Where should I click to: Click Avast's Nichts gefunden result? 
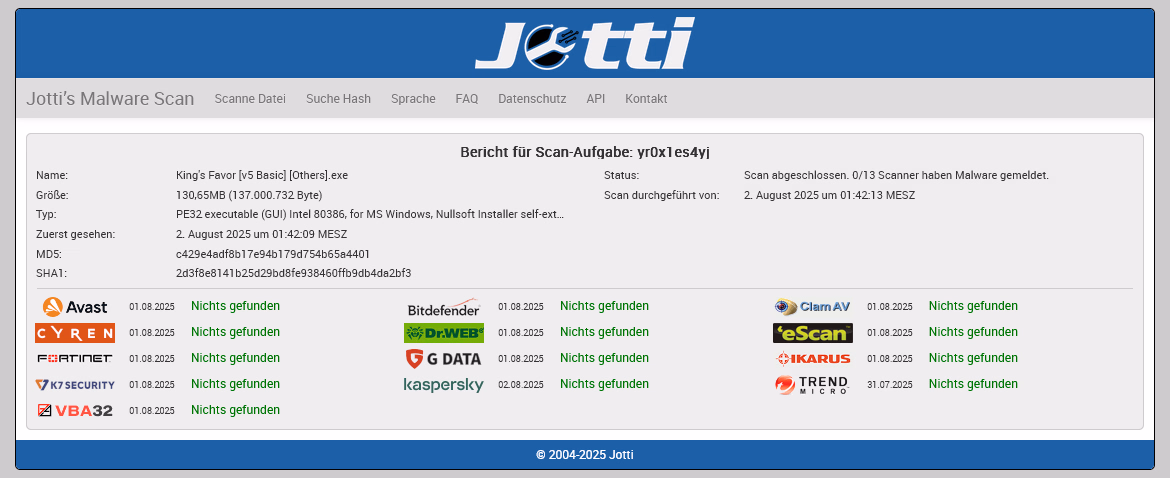click(x=236, y=306)
